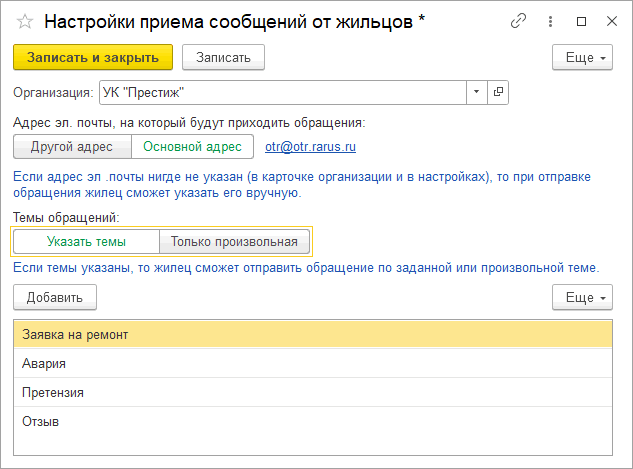Screen dimensions: 633x469
Task: Expand the Организация dropdown arrow
Action: 477,92
